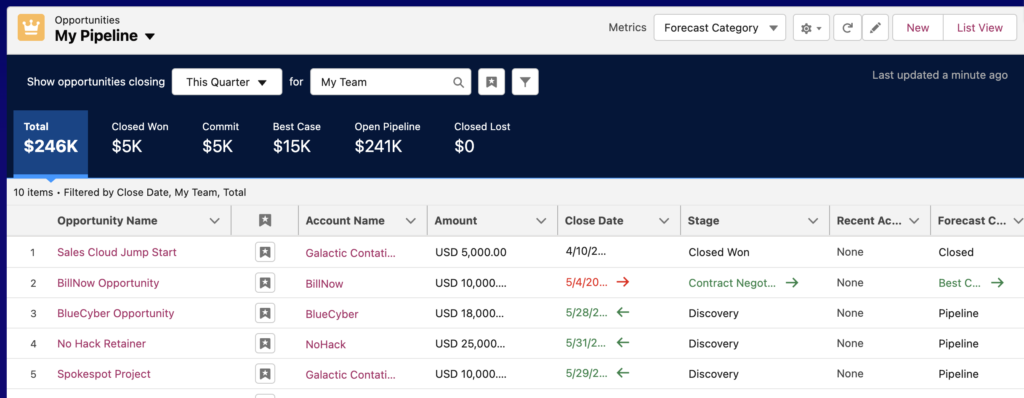Open the NoHack account link

pyautogui.click(x=325, y=344)
